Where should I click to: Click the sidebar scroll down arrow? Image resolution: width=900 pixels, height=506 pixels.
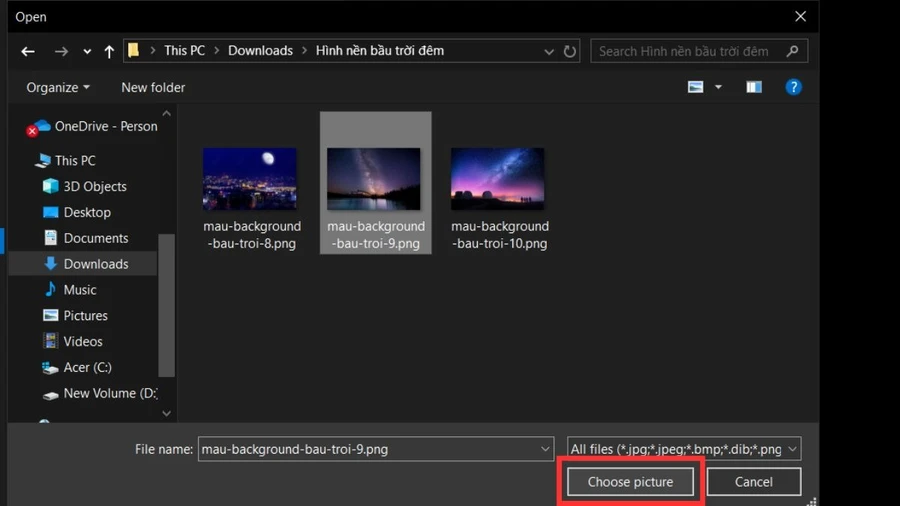click(166, 413)
